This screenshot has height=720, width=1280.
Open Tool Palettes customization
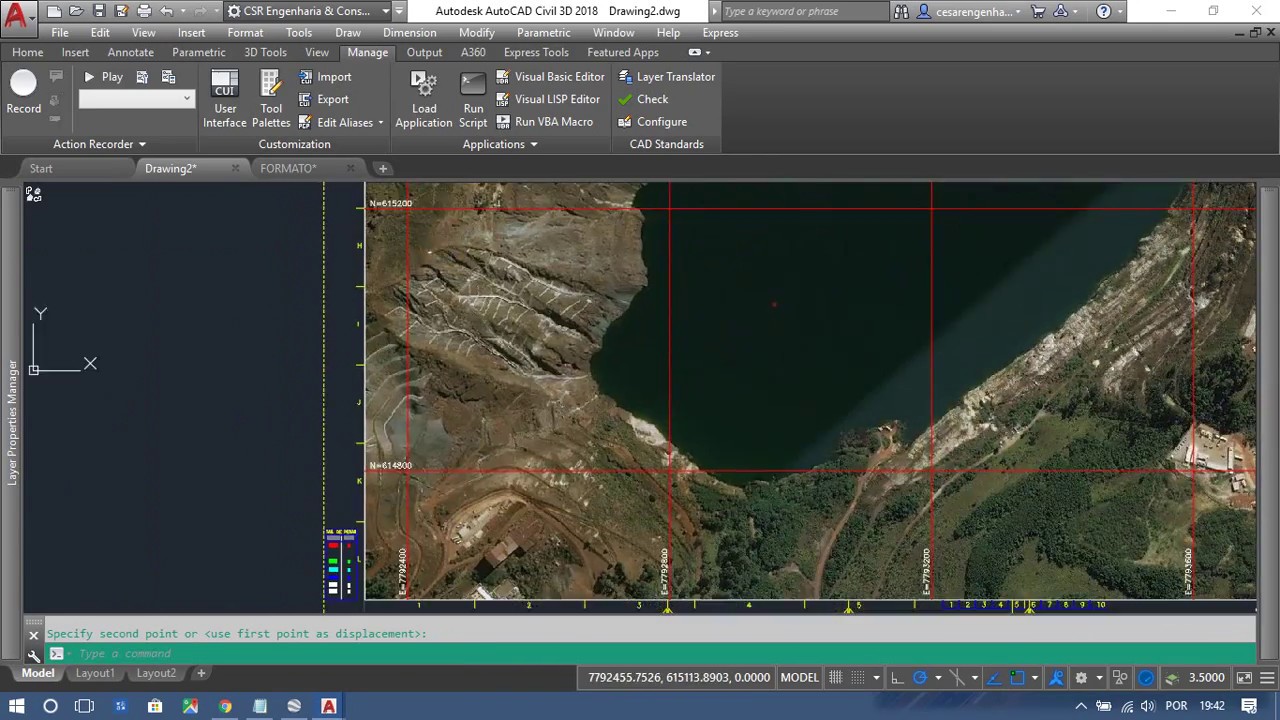[271, 98]
